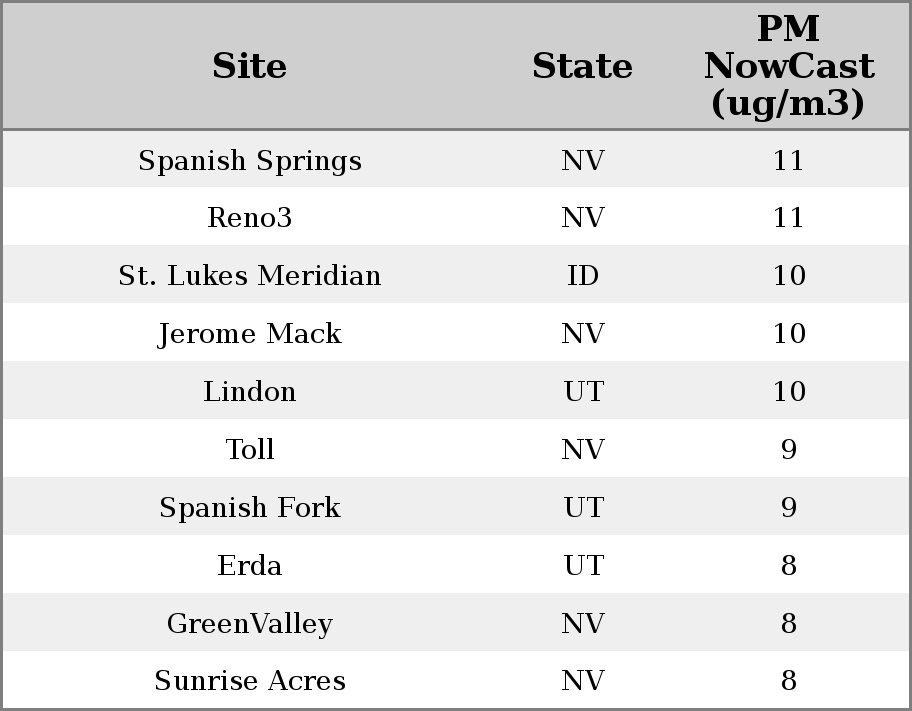Click the Sunrise Acres site cell
Screen dimensions: 912x711
point(250,681)
